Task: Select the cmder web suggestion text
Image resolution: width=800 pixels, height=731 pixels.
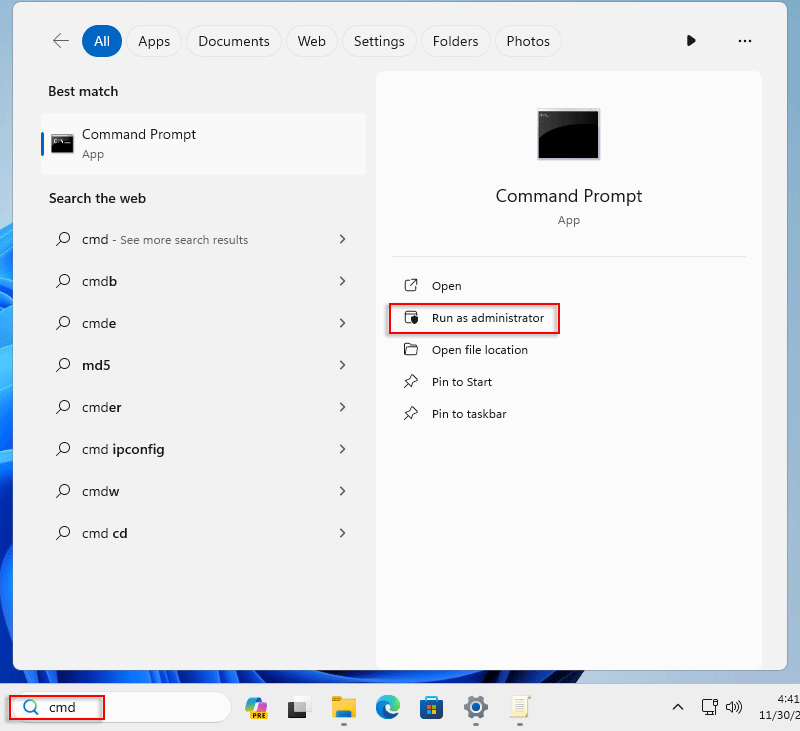Action: coord(102,408)
